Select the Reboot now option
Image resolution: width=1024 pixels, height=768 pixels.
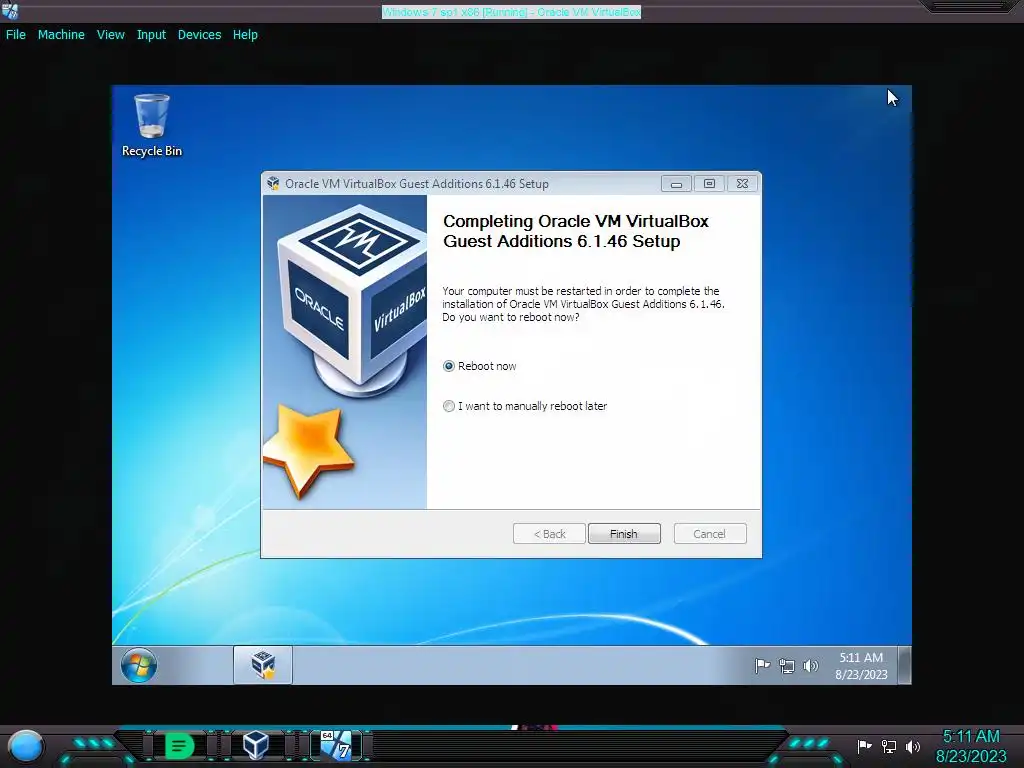(x=479, y=366)
